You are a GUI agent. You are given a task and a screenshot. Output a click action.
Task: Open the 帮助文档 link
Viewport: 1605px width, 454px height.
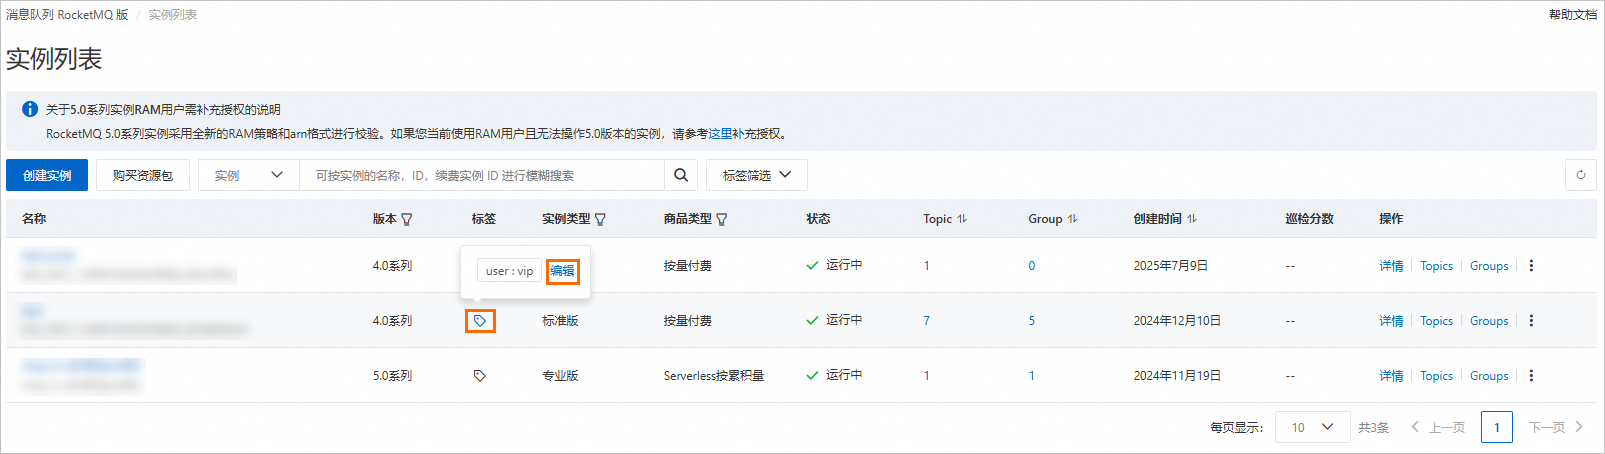pyautogui.click(x=1572, y=14)
